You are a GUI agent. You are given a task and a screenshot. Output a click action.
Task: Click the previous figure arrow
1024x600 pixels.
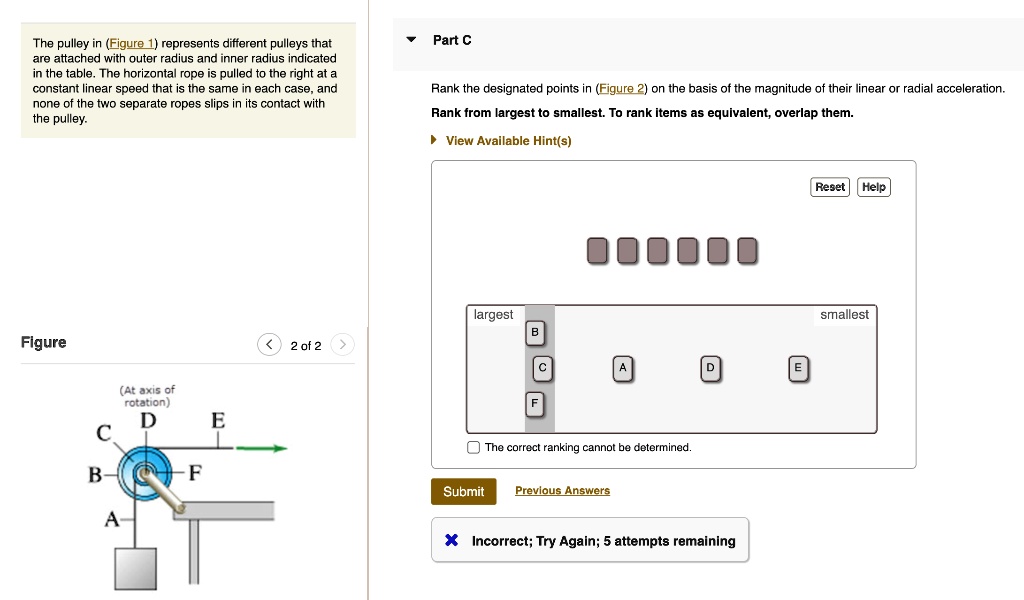click(x=269, y=345)
